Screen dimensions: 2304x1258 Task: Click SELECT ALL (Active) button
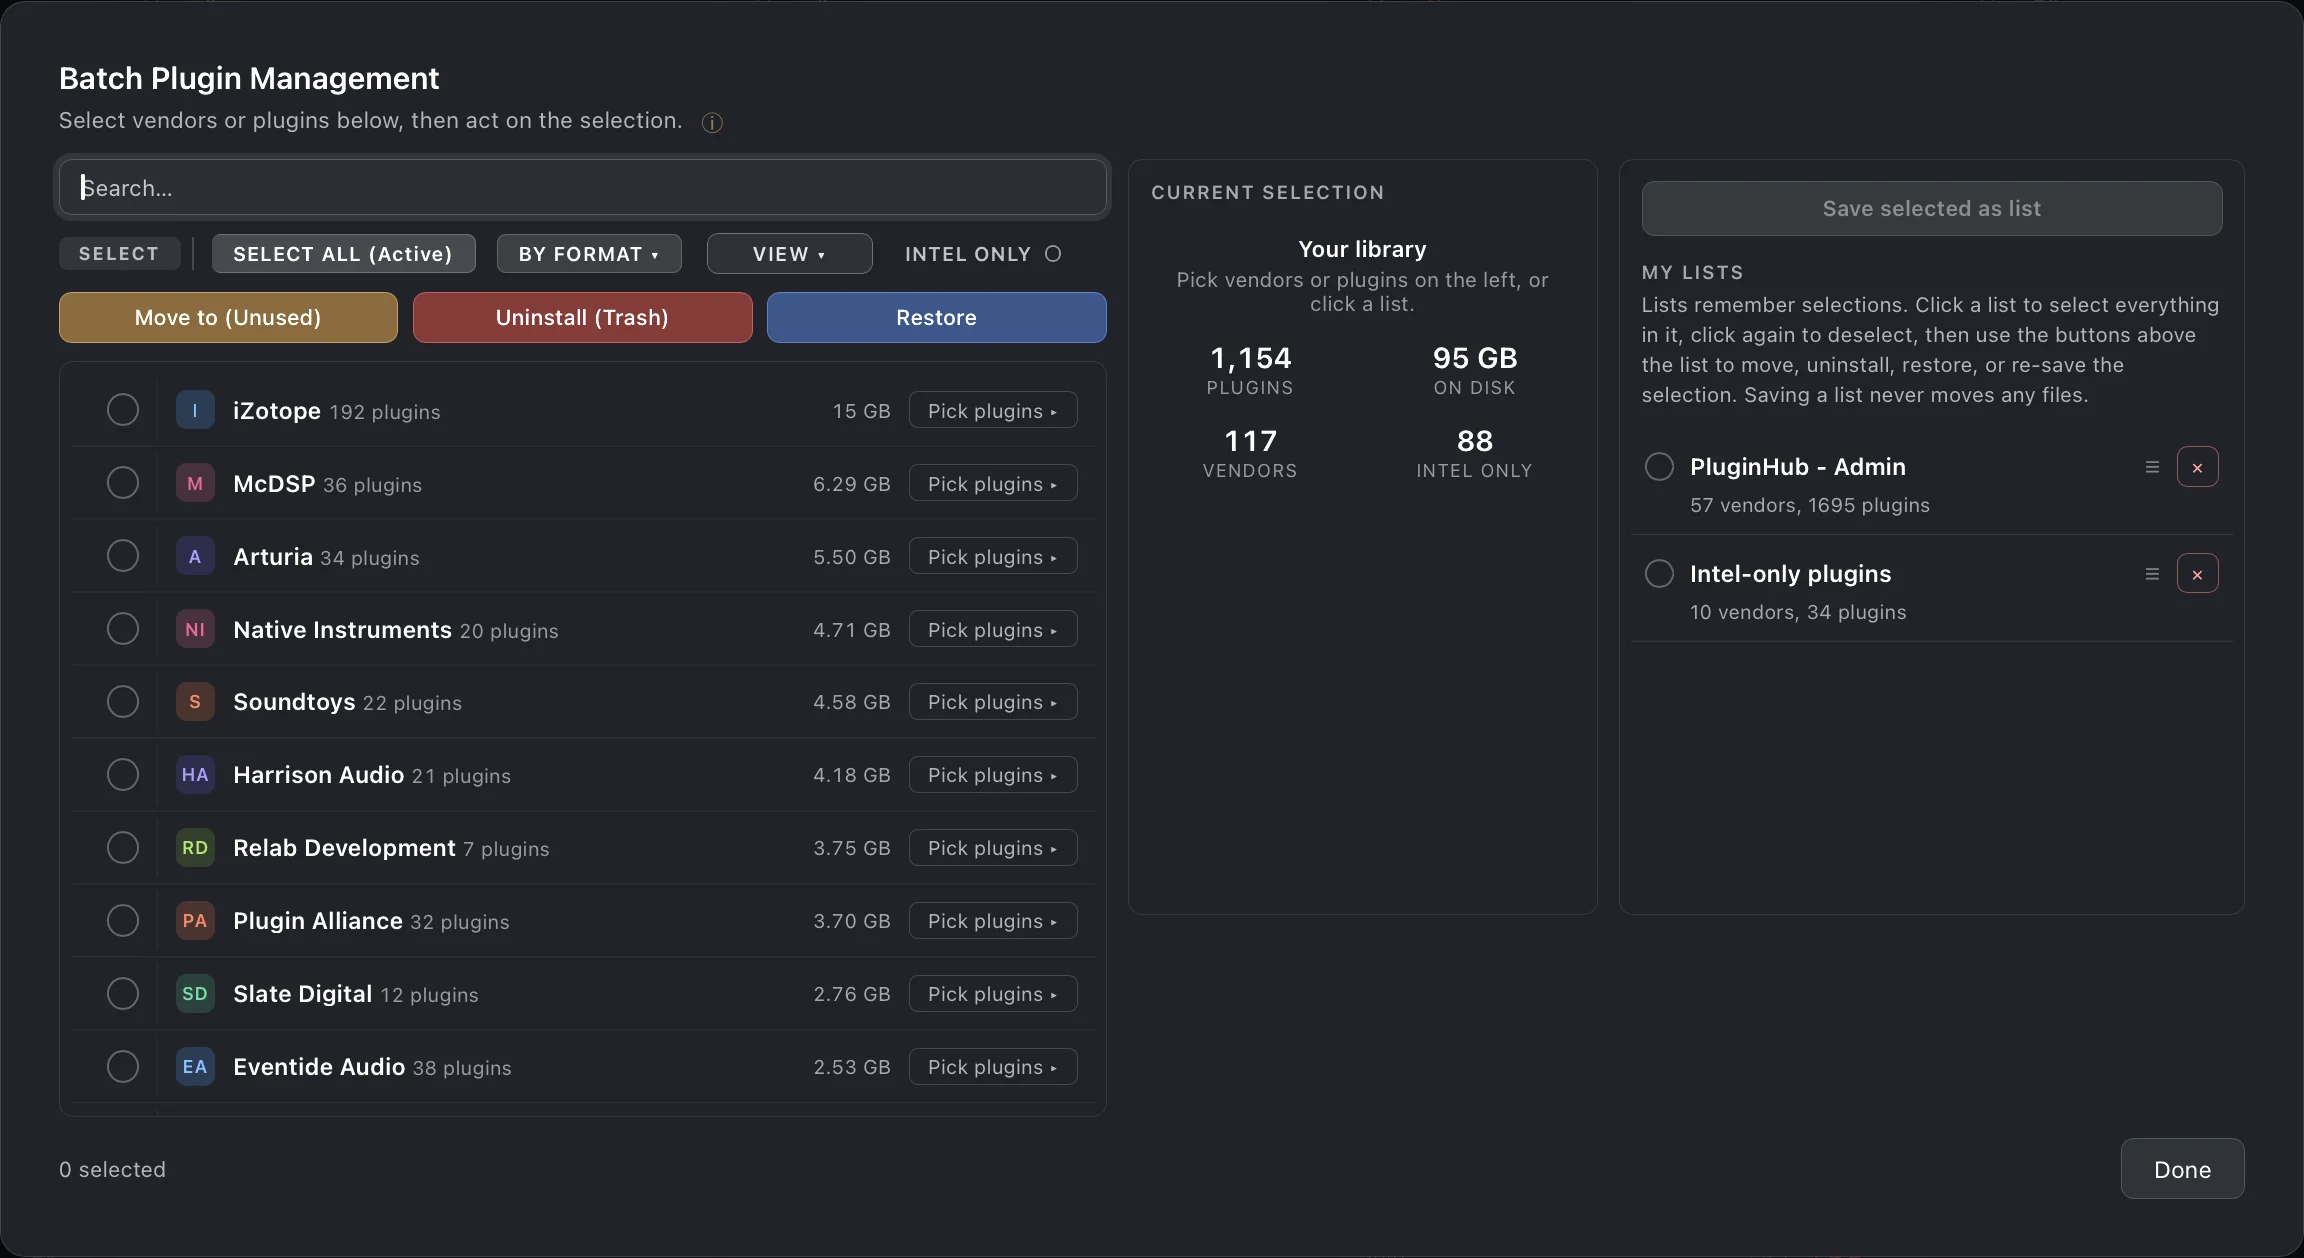(343, 254)
